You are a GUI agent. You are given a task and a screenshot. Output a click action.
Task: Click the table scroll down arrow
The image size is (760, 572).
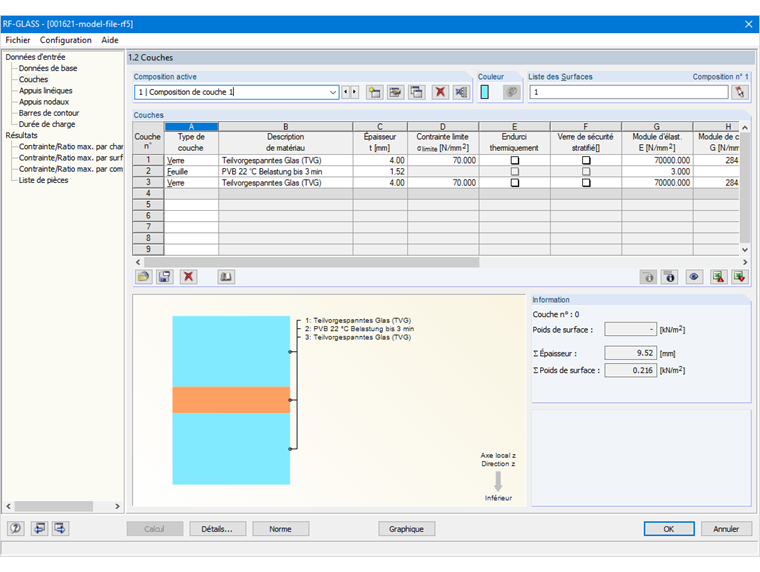coord(745,250)
